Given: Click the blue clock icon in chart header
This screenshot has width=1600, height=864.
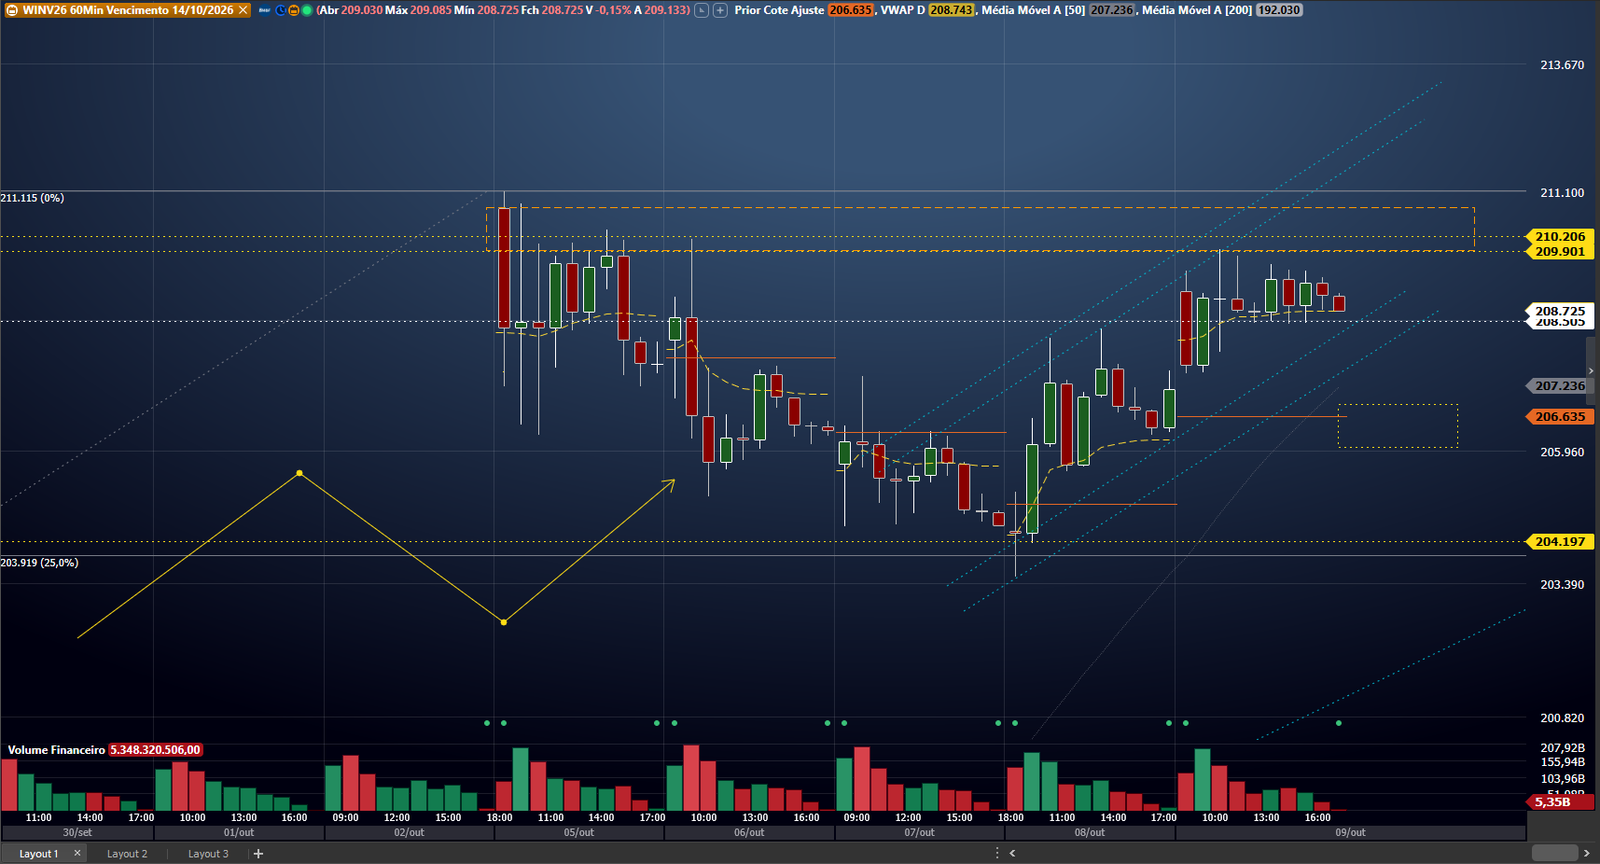Looking at the screenshot, I should [280, 10].
